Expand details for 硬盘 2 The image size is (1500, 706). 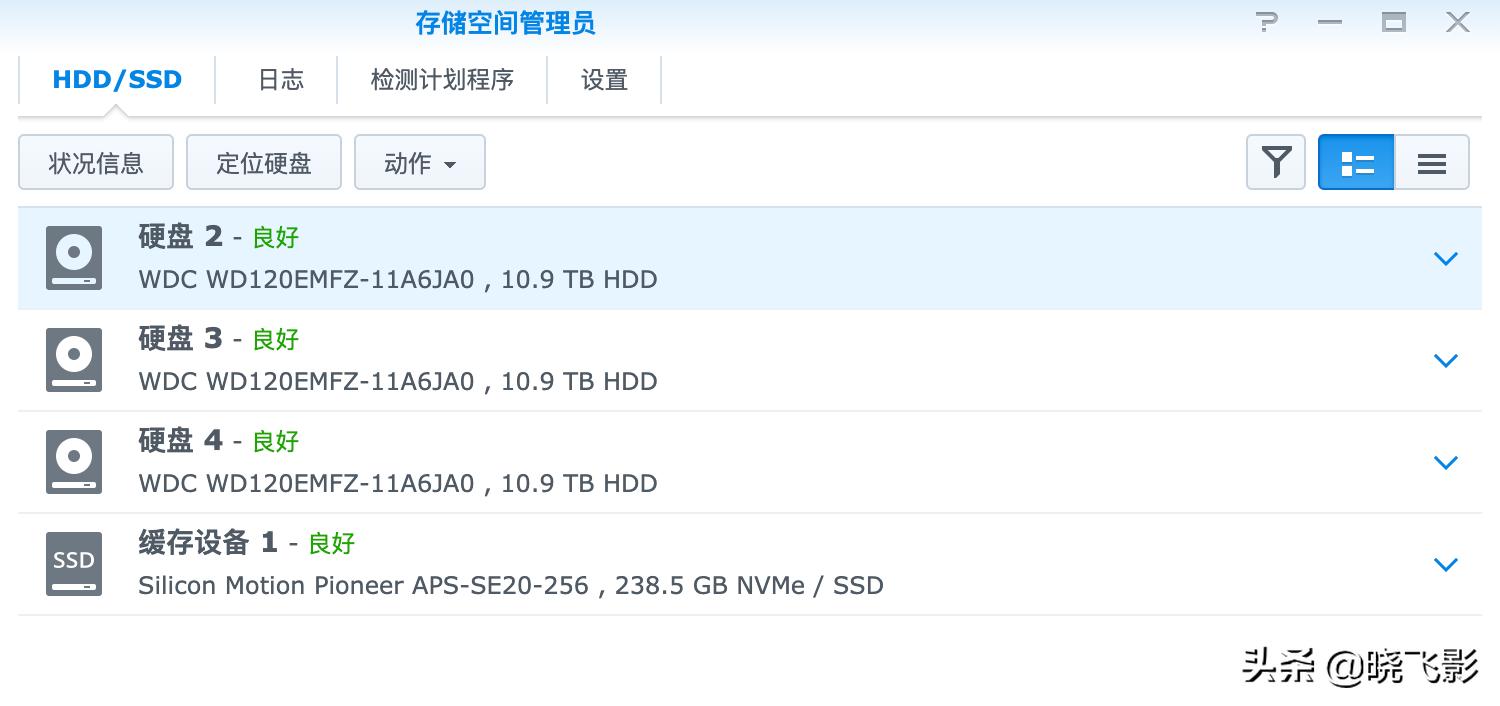[1445, 258]
